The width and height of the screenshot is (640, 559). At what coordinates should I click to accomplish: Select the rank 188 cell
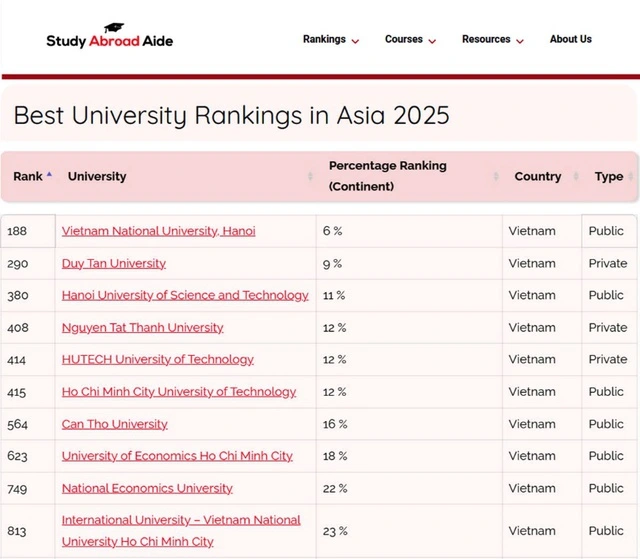tap(28, 231)
